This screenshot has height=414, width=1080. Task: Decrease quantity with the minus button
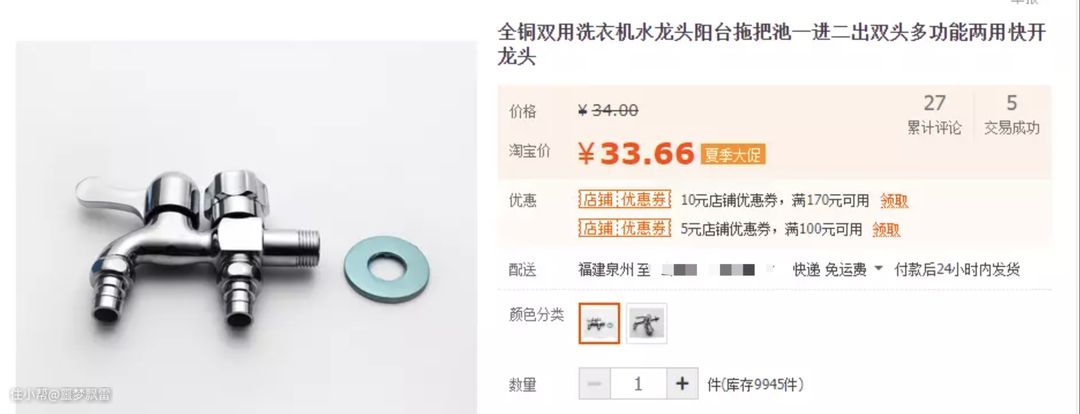(x=595, y=384)
